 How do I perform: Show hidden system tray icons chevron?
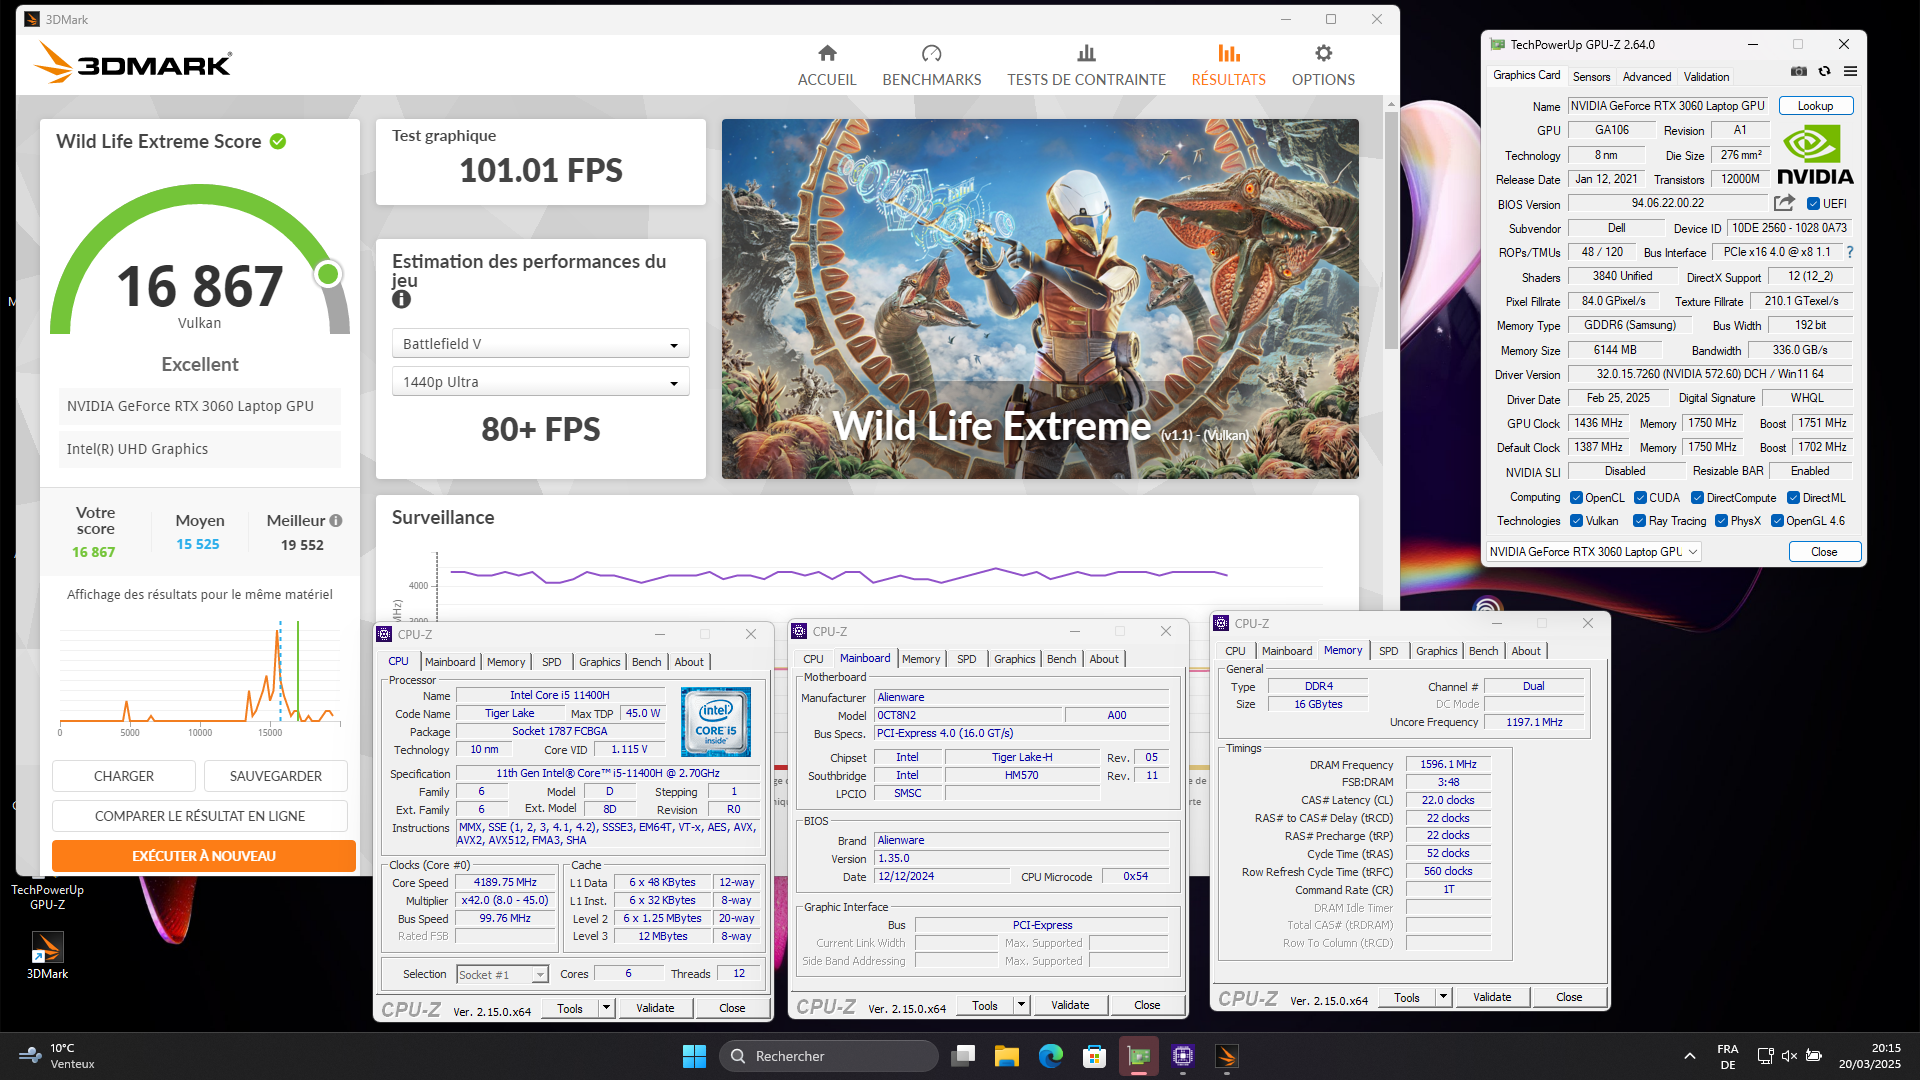[x=1690, y=1056]
